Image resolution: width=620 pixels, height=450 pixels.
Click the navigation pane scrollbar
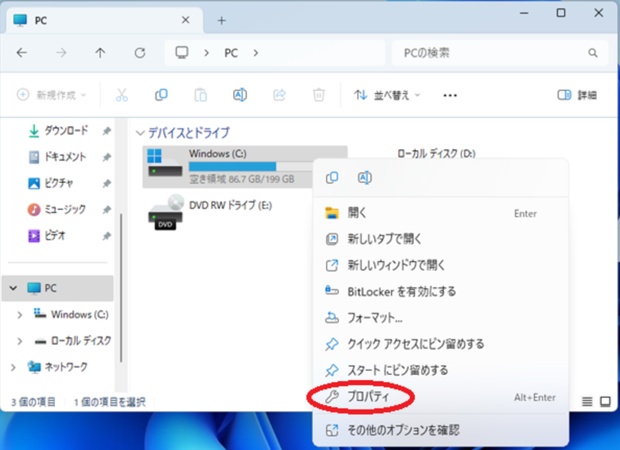(x=121, y=288)
